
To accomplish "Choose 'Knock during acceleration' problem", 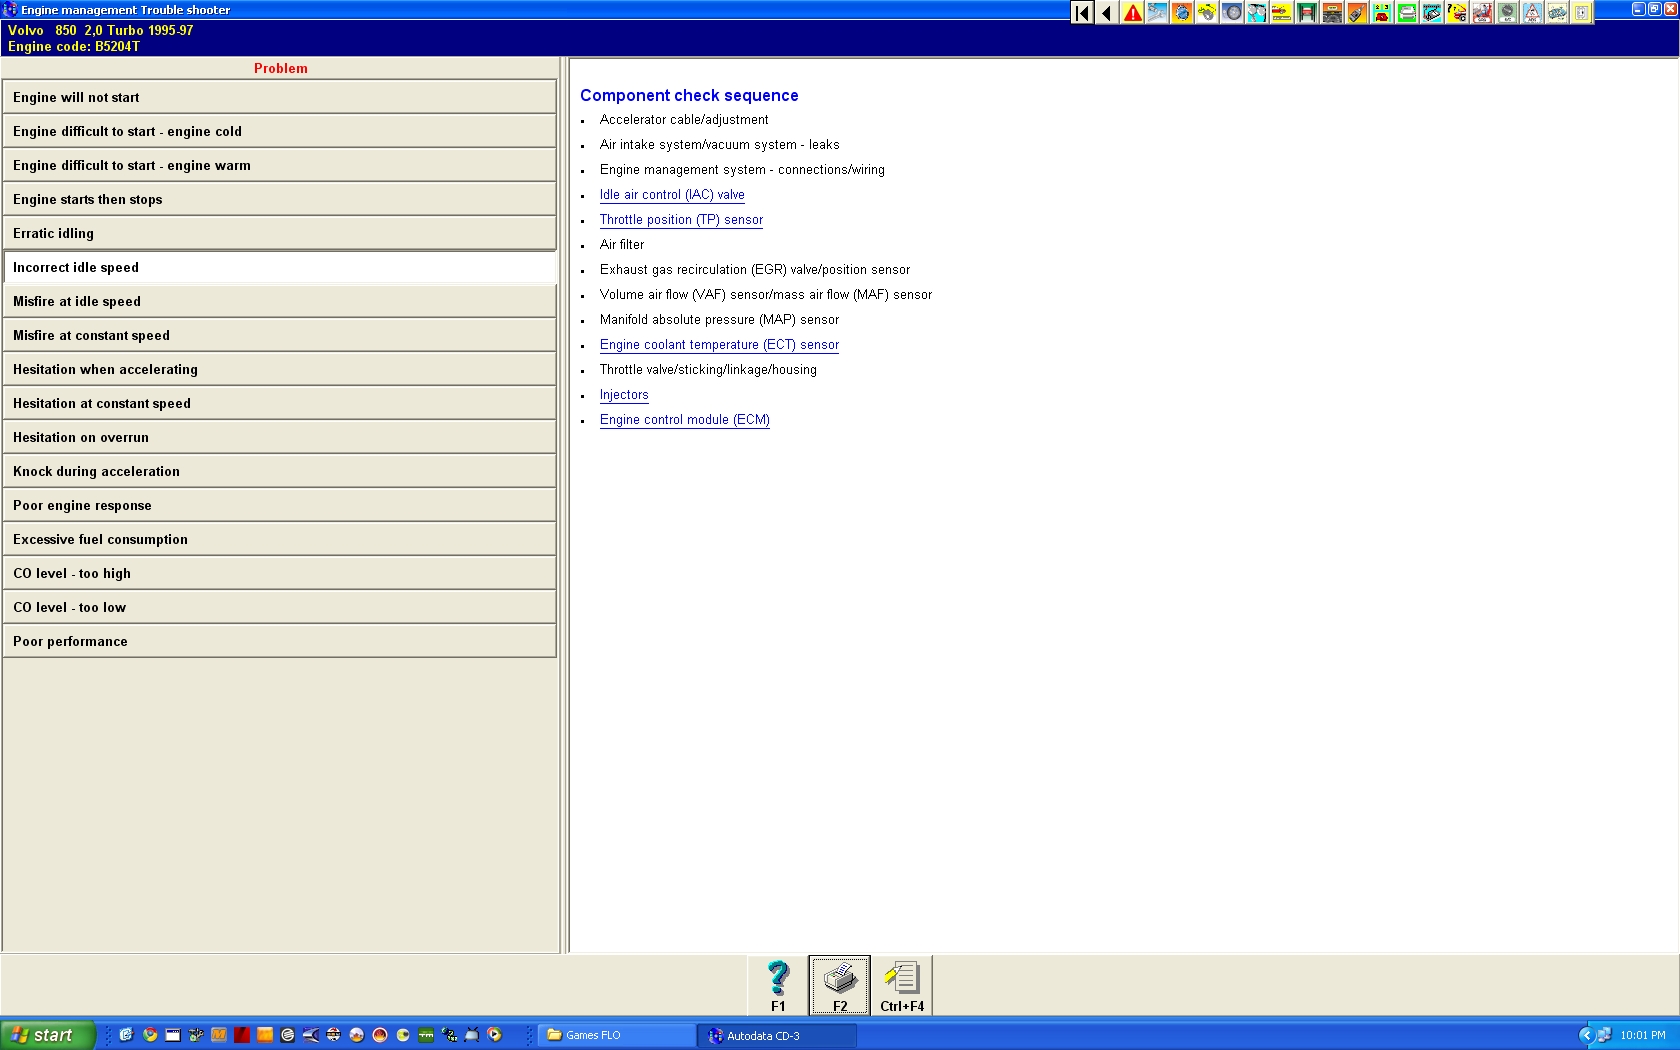I will pyautogui.click(x=279, y=471).
